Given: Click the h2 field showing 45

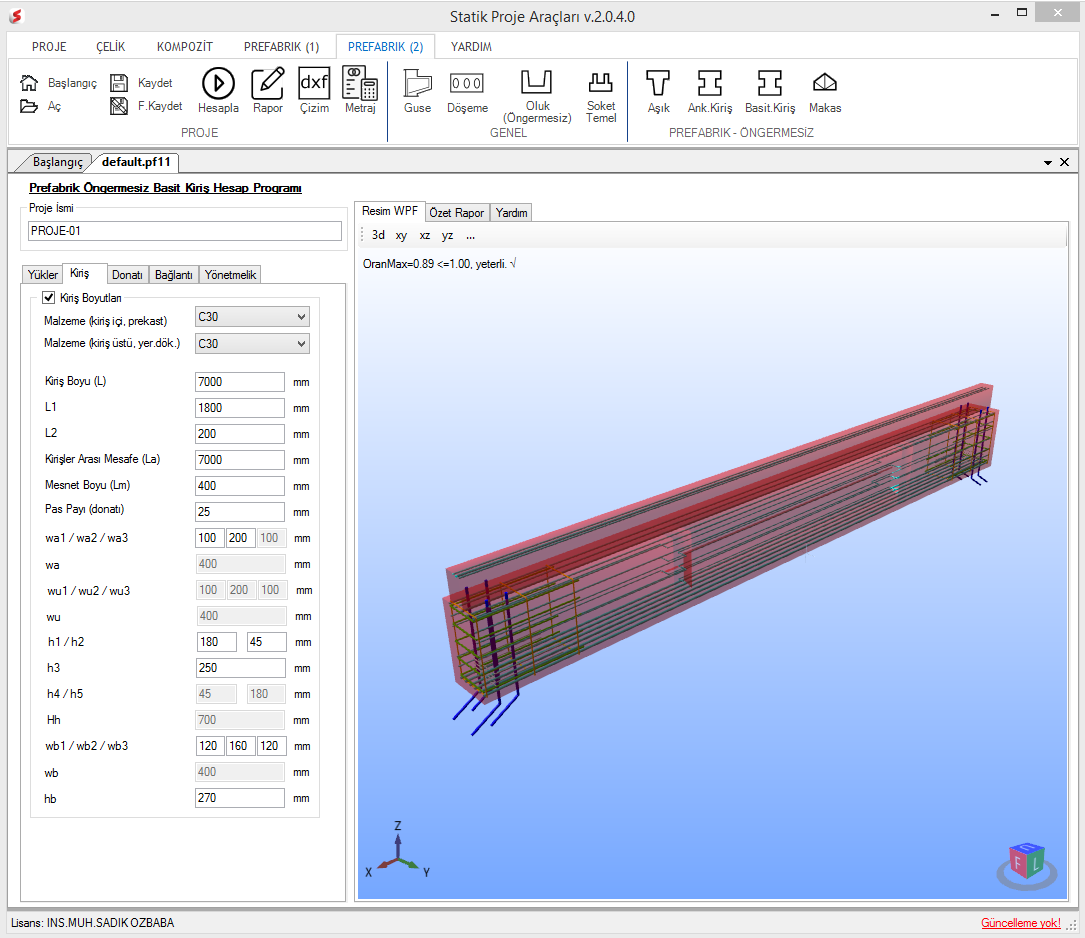Looking at the screenshot, I should pyautogui.click(x=267, y=642).
